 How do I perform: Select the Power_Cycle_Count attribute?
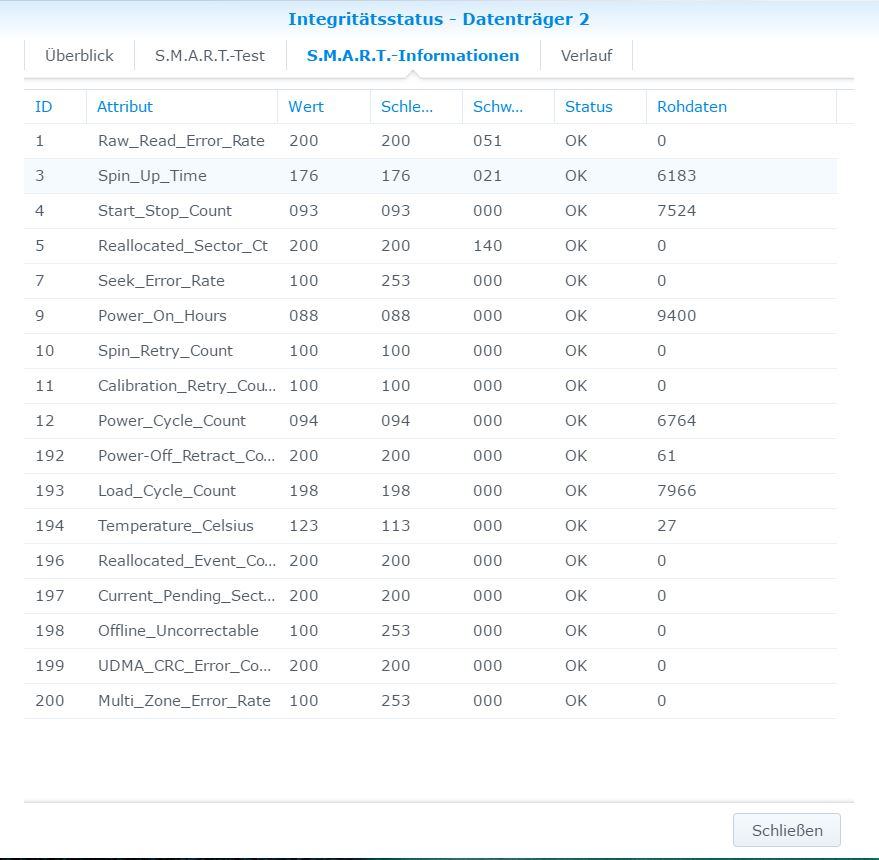point(172,421)
